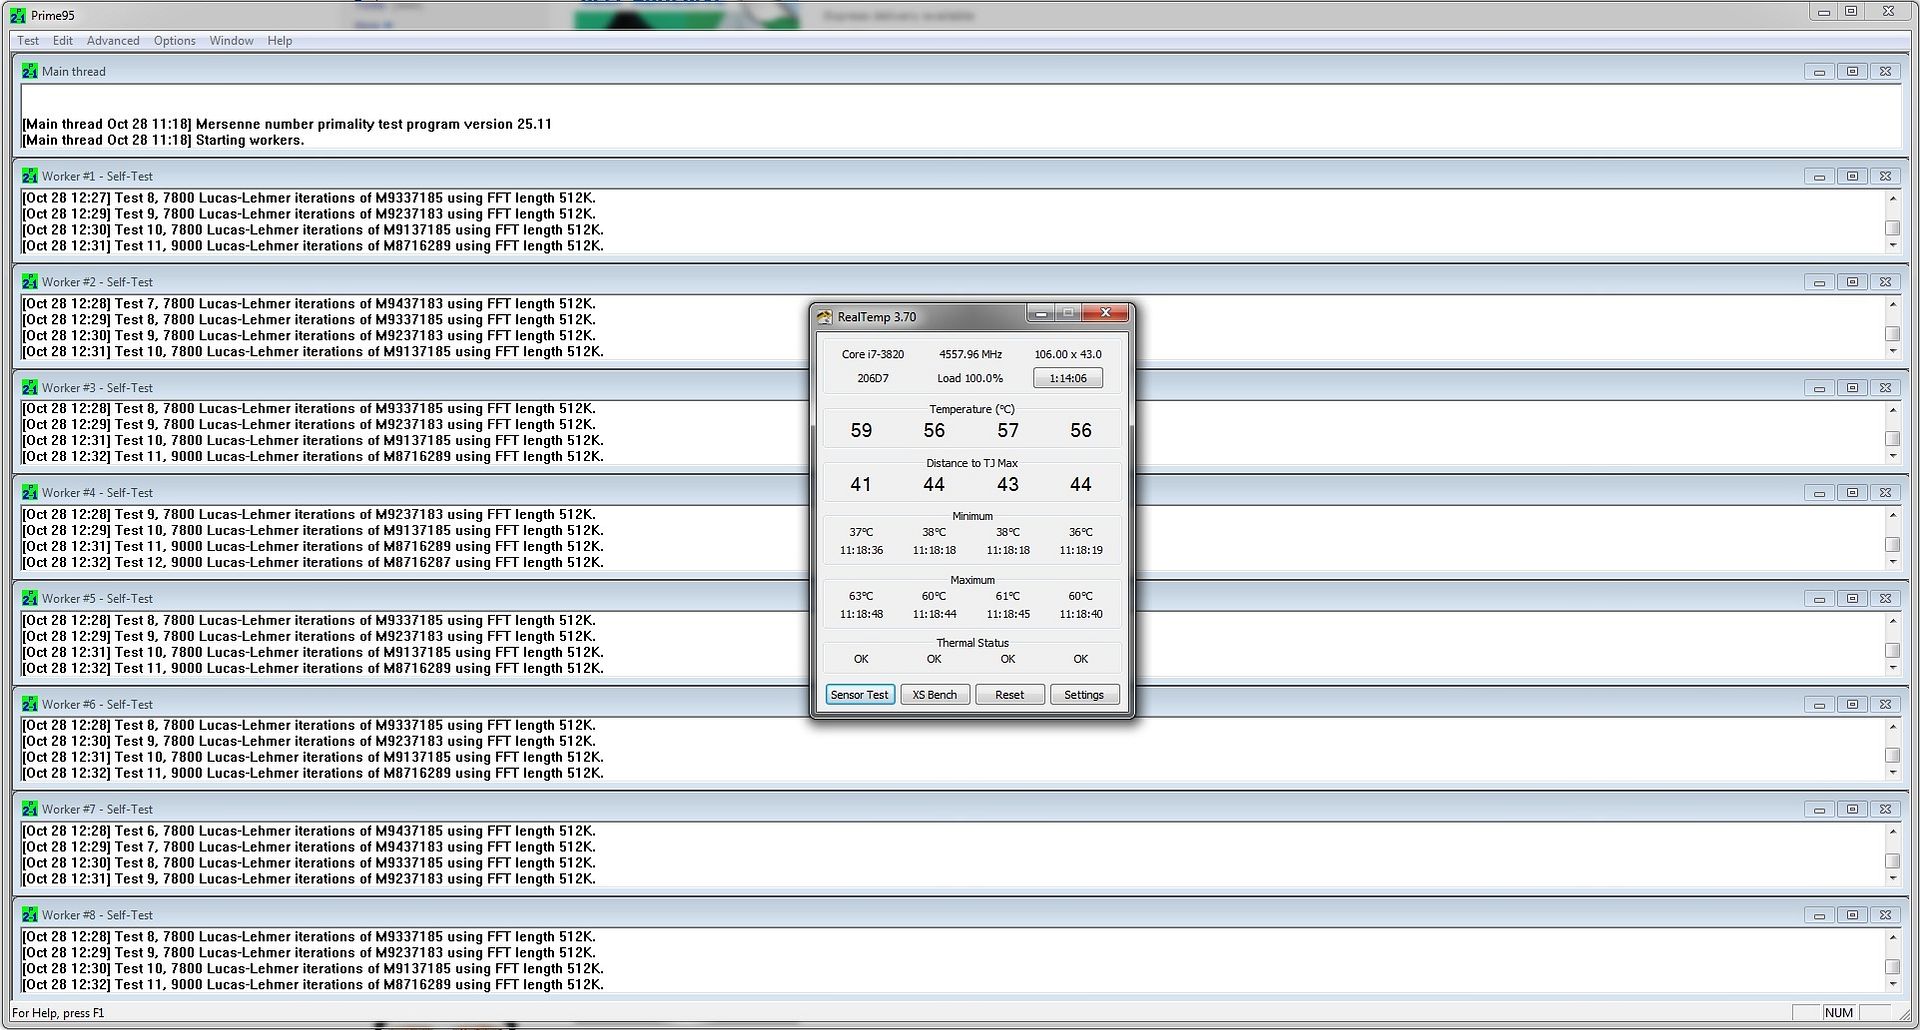This screenshot has width=1920, height=1030.
Task: Click the Worker #5 window icon
Action: tap(30, 598)
